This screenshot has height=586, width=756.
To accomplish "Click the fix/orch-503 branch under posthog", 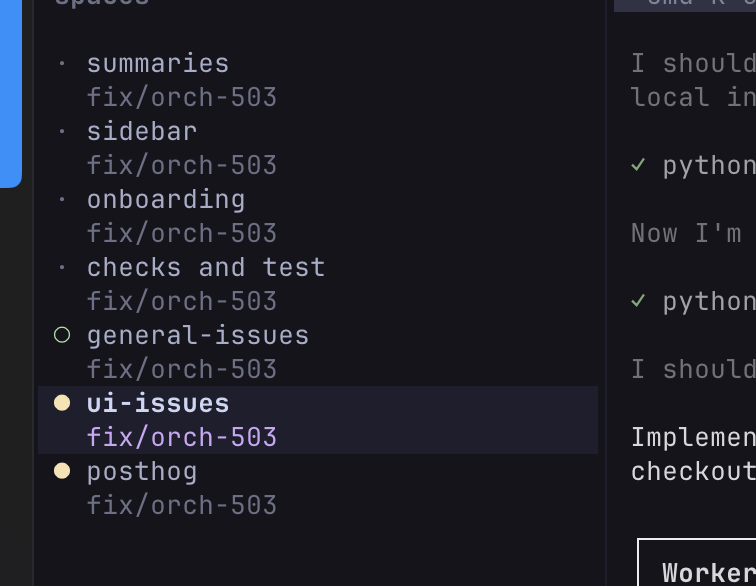I will [181, 505].
